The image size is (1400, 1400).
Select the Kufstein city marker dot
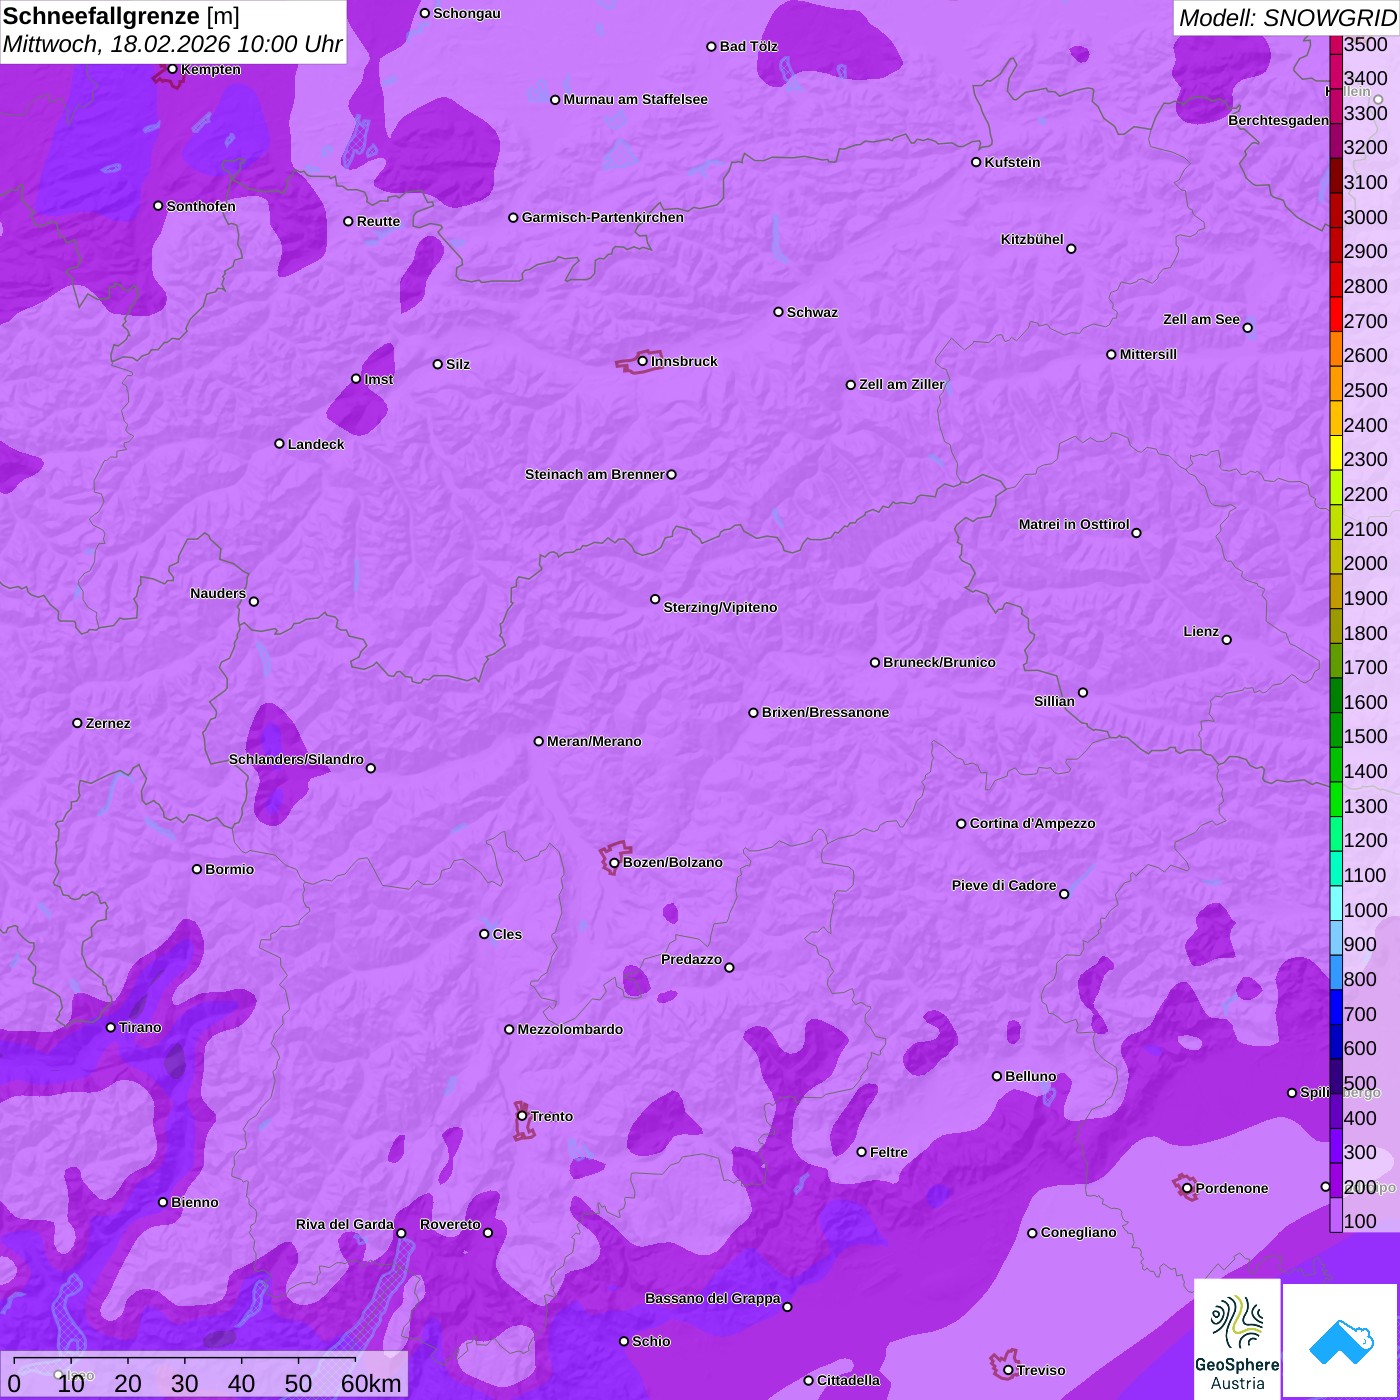coord(976,162)
